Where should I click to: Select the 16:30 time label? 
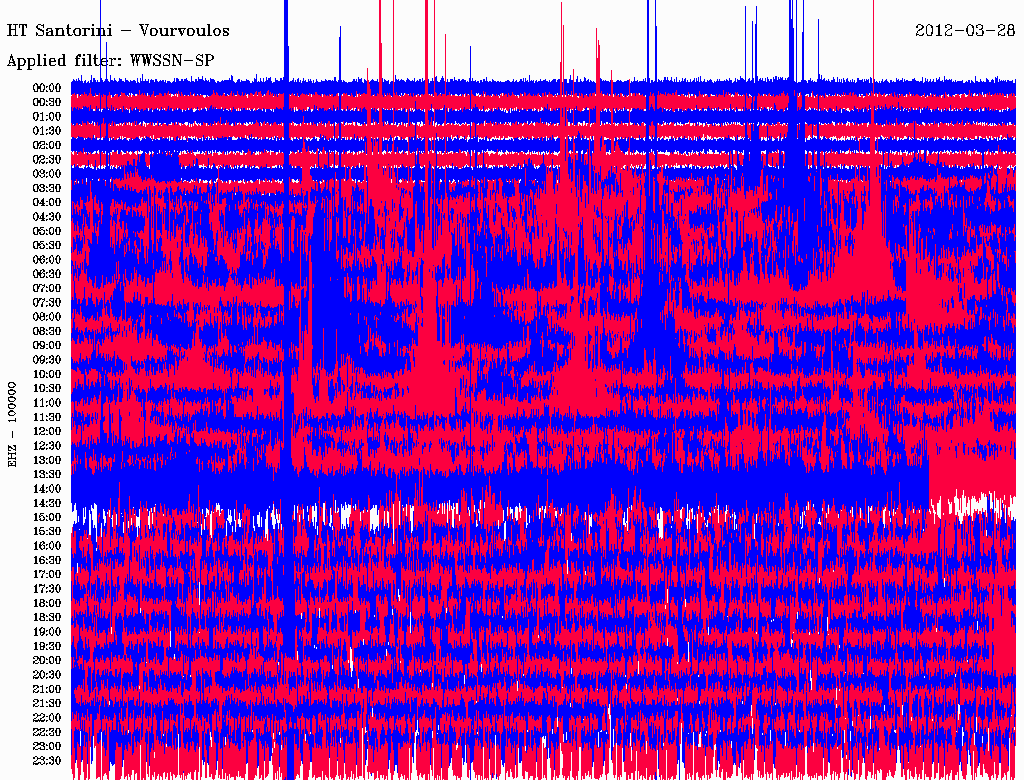pos(47,561)
